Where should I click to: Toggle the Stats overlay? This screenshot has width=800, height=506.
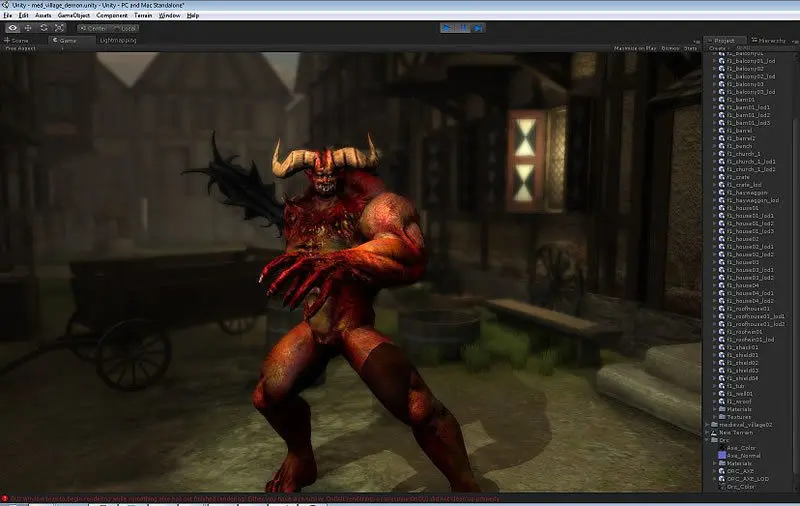(x=690, y=48)
